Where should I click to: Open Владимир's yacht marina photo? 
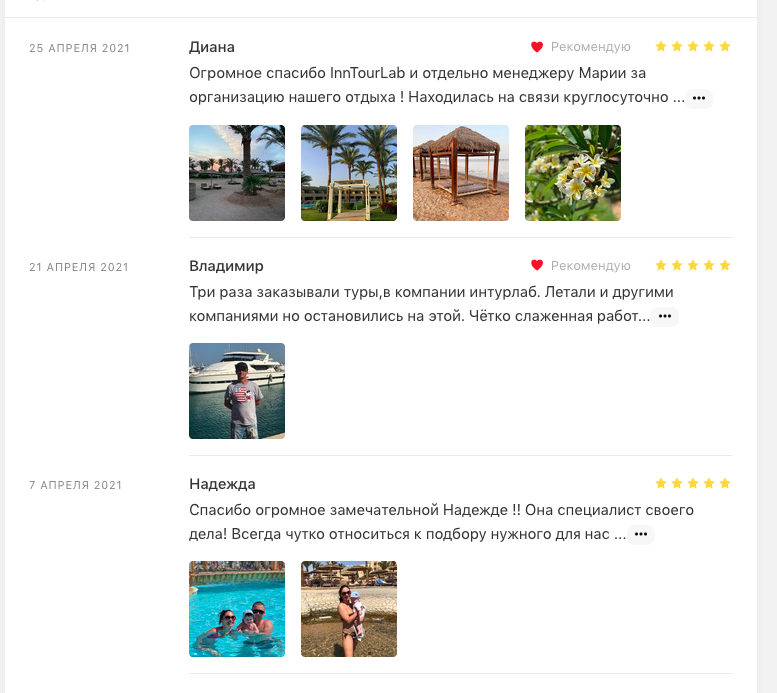pos(237,391)
